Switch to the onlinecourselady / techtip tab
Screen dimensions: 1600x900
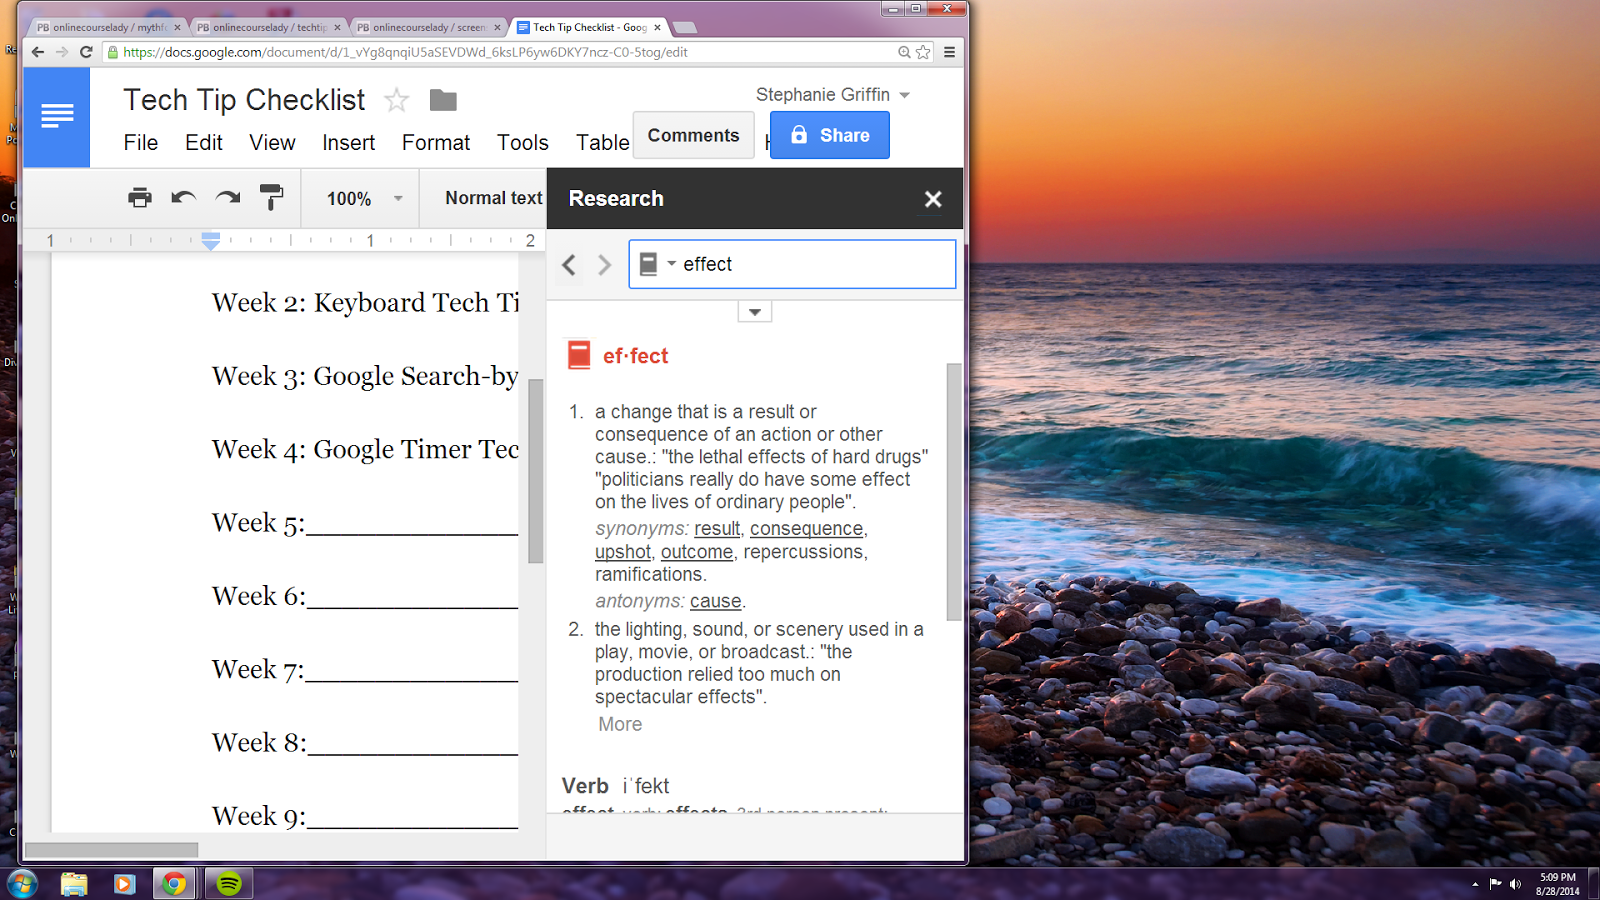(268, 27)
